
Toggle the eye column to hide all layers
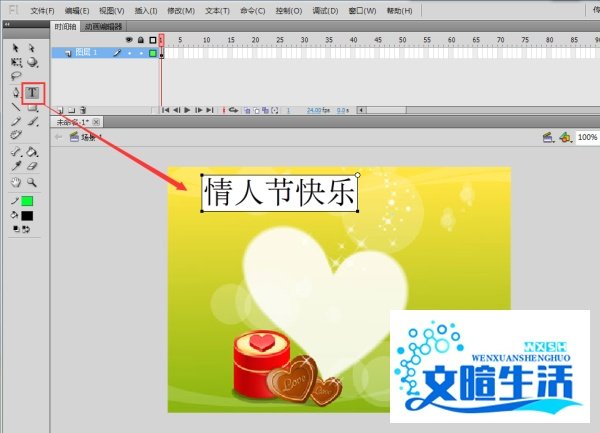tap(129, 40)
